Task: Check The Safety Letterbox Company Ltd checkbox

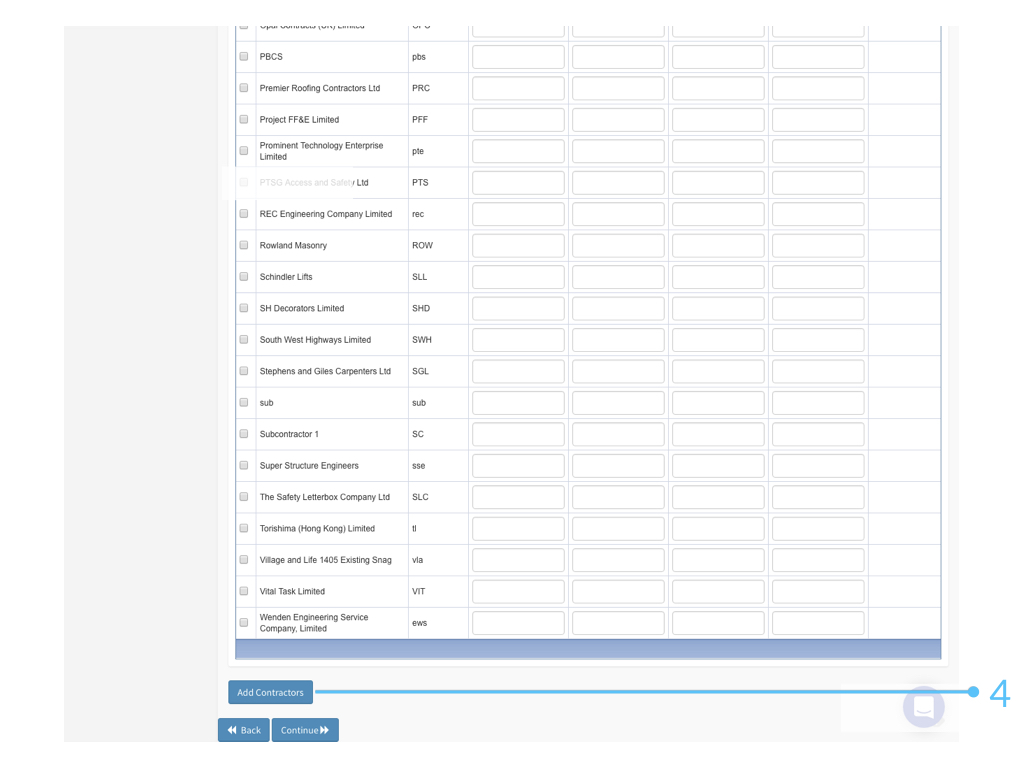Action: point(244,497)
